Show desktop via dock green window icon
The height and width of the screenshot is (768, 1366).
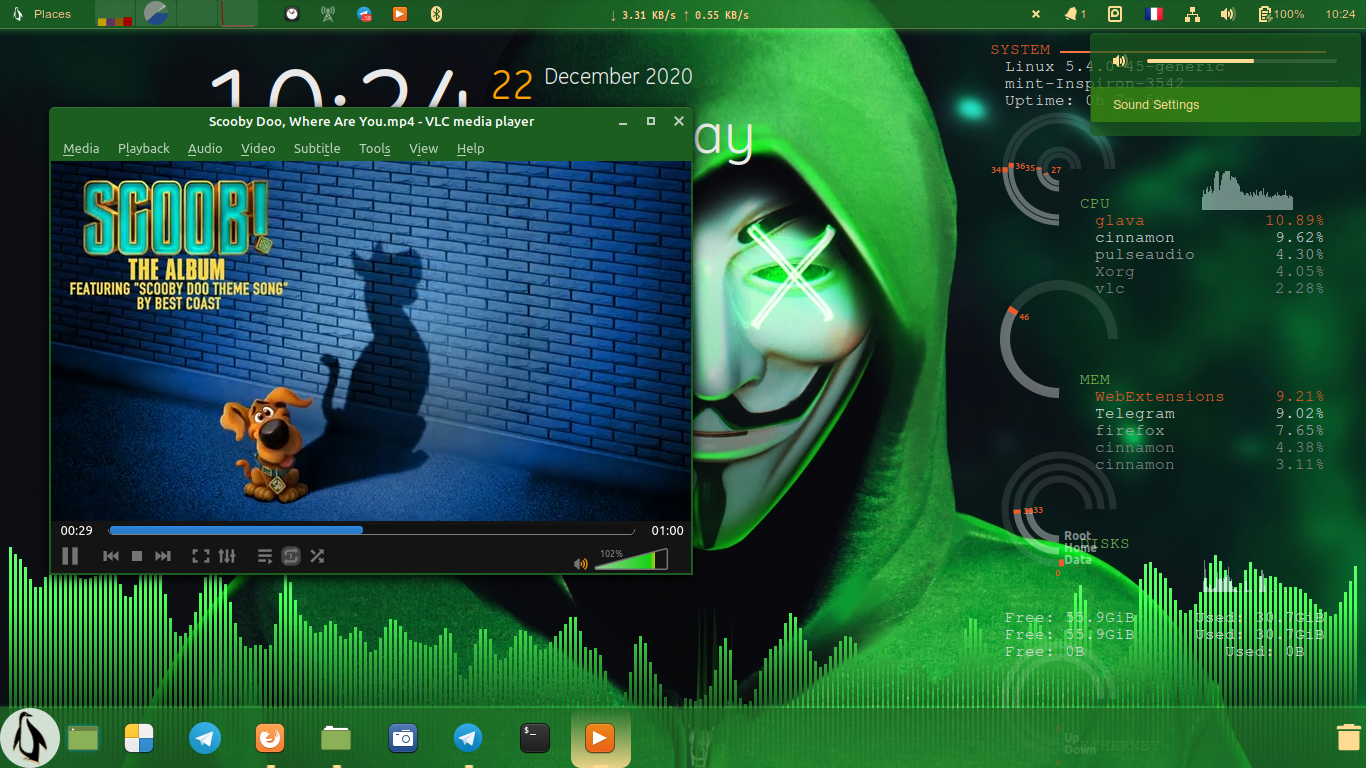tap(84, 739)
